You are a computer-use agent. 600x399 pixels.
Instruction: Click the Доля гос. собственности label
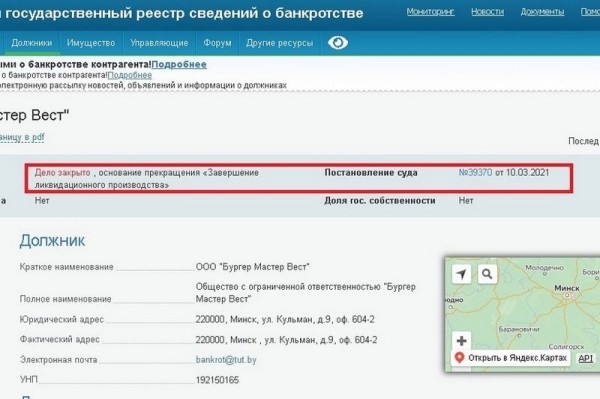click(380, 200)
